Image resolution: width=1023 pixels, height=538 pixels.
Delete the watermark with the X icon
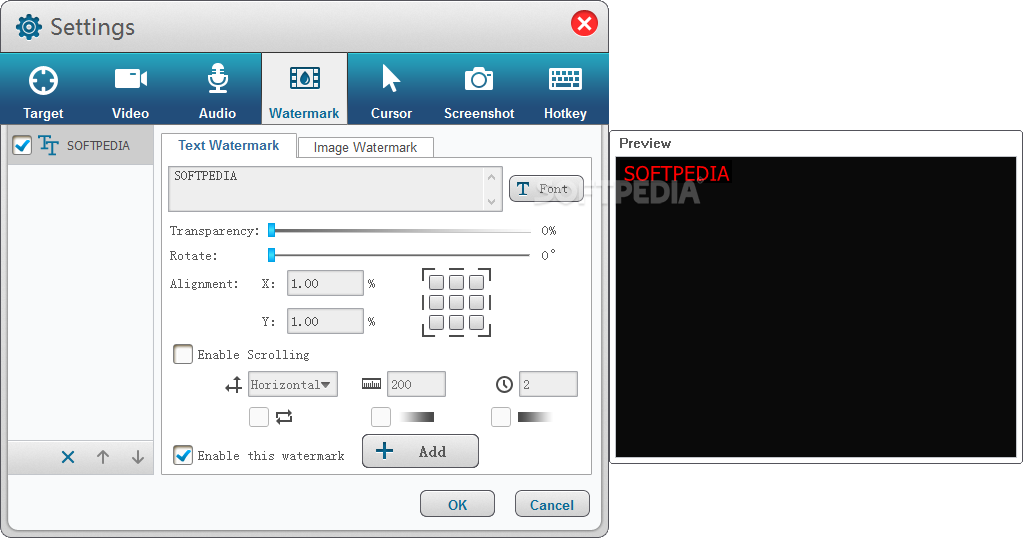pyautogui.click(x=68, y=457)
